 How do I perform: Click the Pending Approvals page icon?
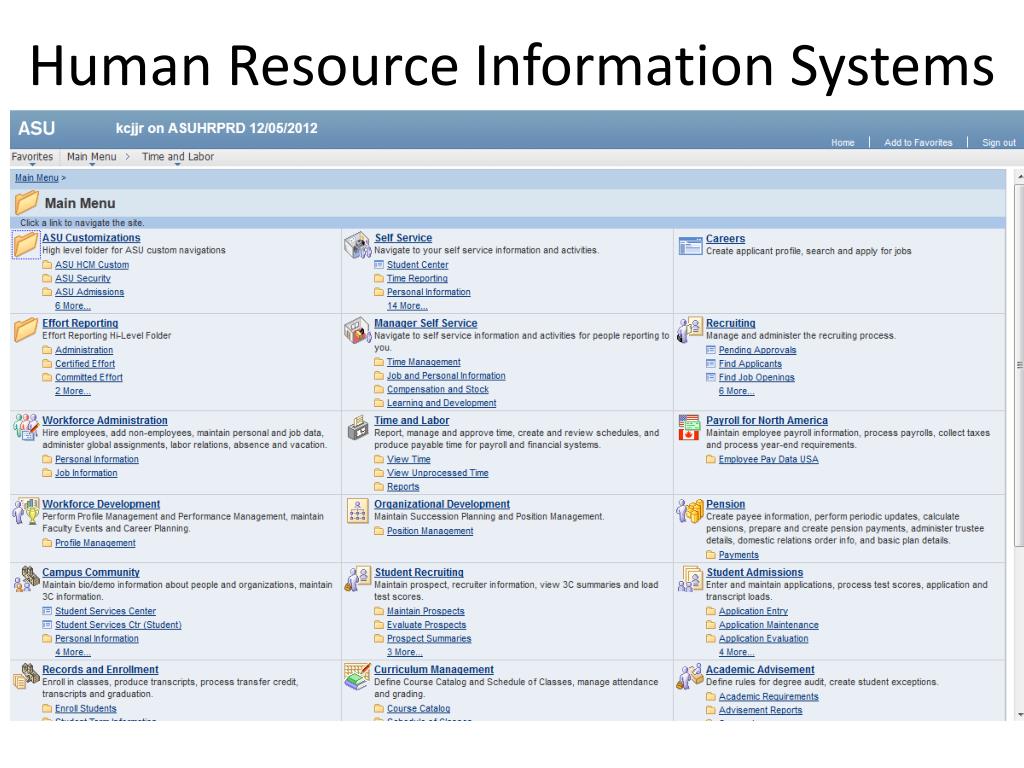pyautogui.click(x=711, y=350)
